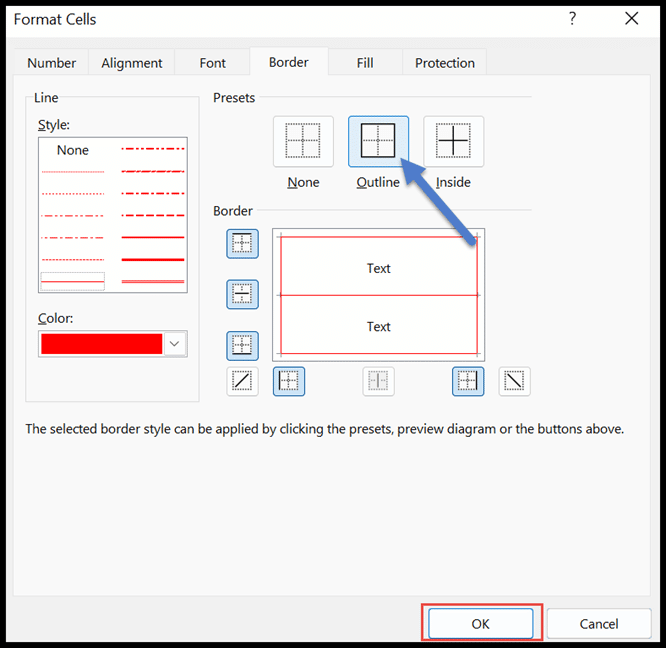Select the slanted dash-dot line style
The height and width of the screenshot is (648, 666).
click(x=153, y=171)
